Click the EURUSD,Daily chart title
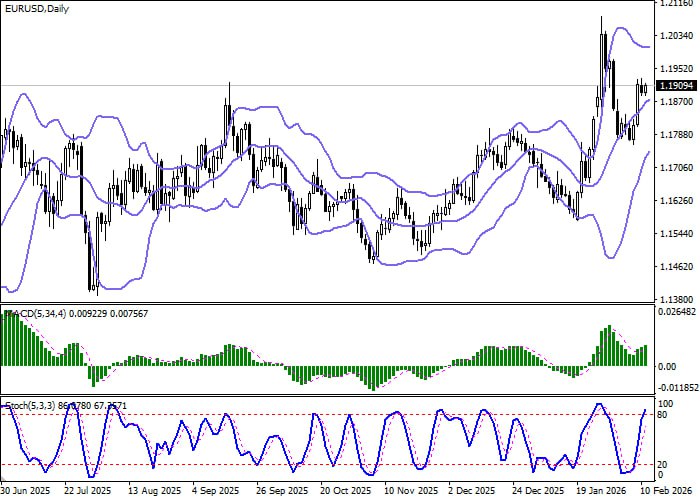The image size is (700, 500). [x=32, y=8]
